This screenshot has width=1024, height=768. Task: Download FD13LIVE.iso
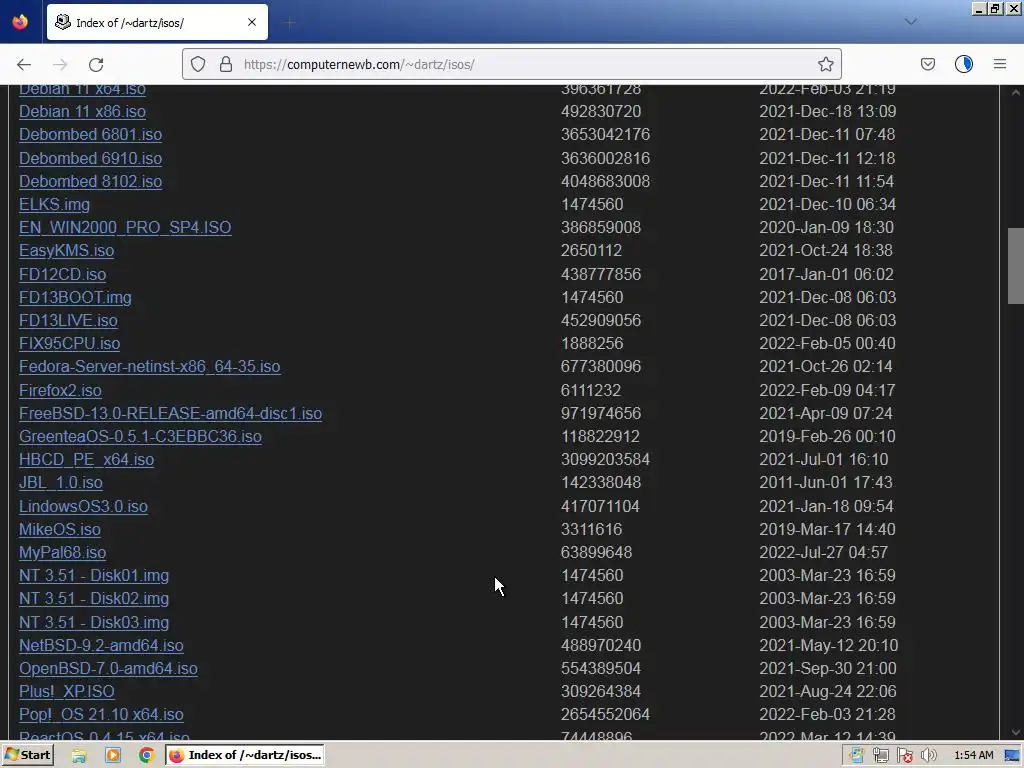click(x=68, y=320)
